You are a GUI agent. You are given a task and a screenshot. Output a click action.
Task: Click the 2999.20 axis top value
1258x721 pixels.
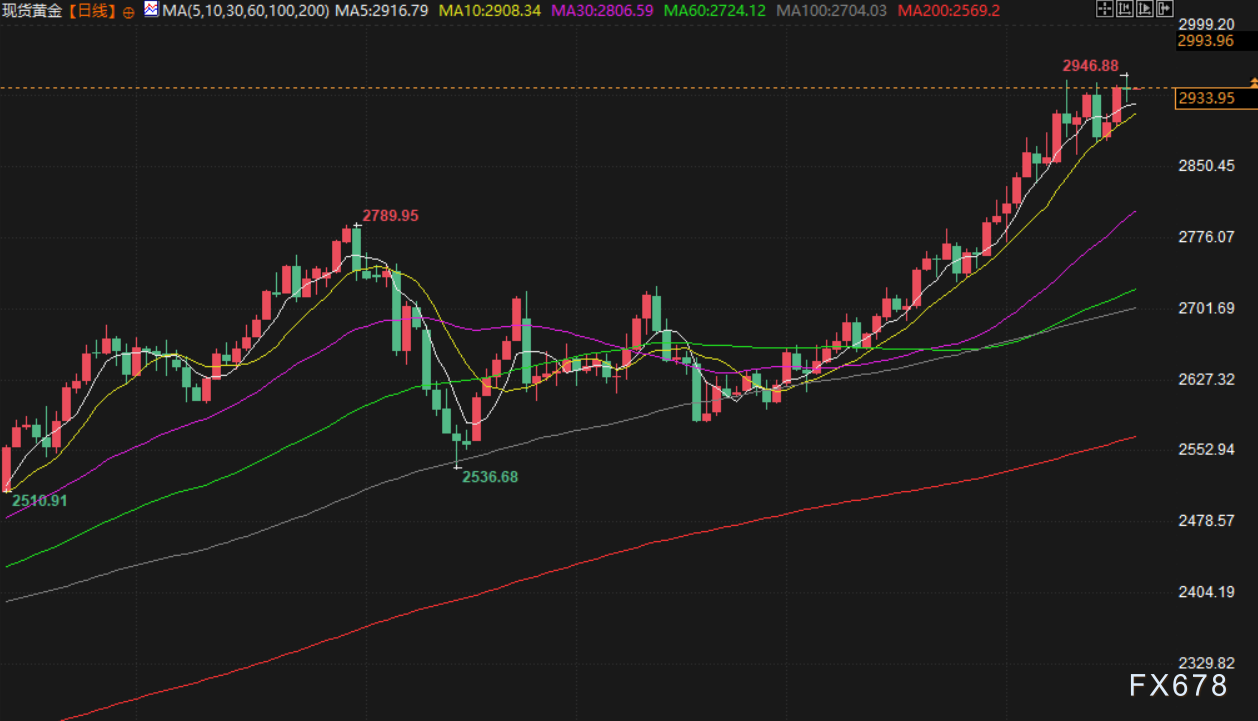[1206, 24]
